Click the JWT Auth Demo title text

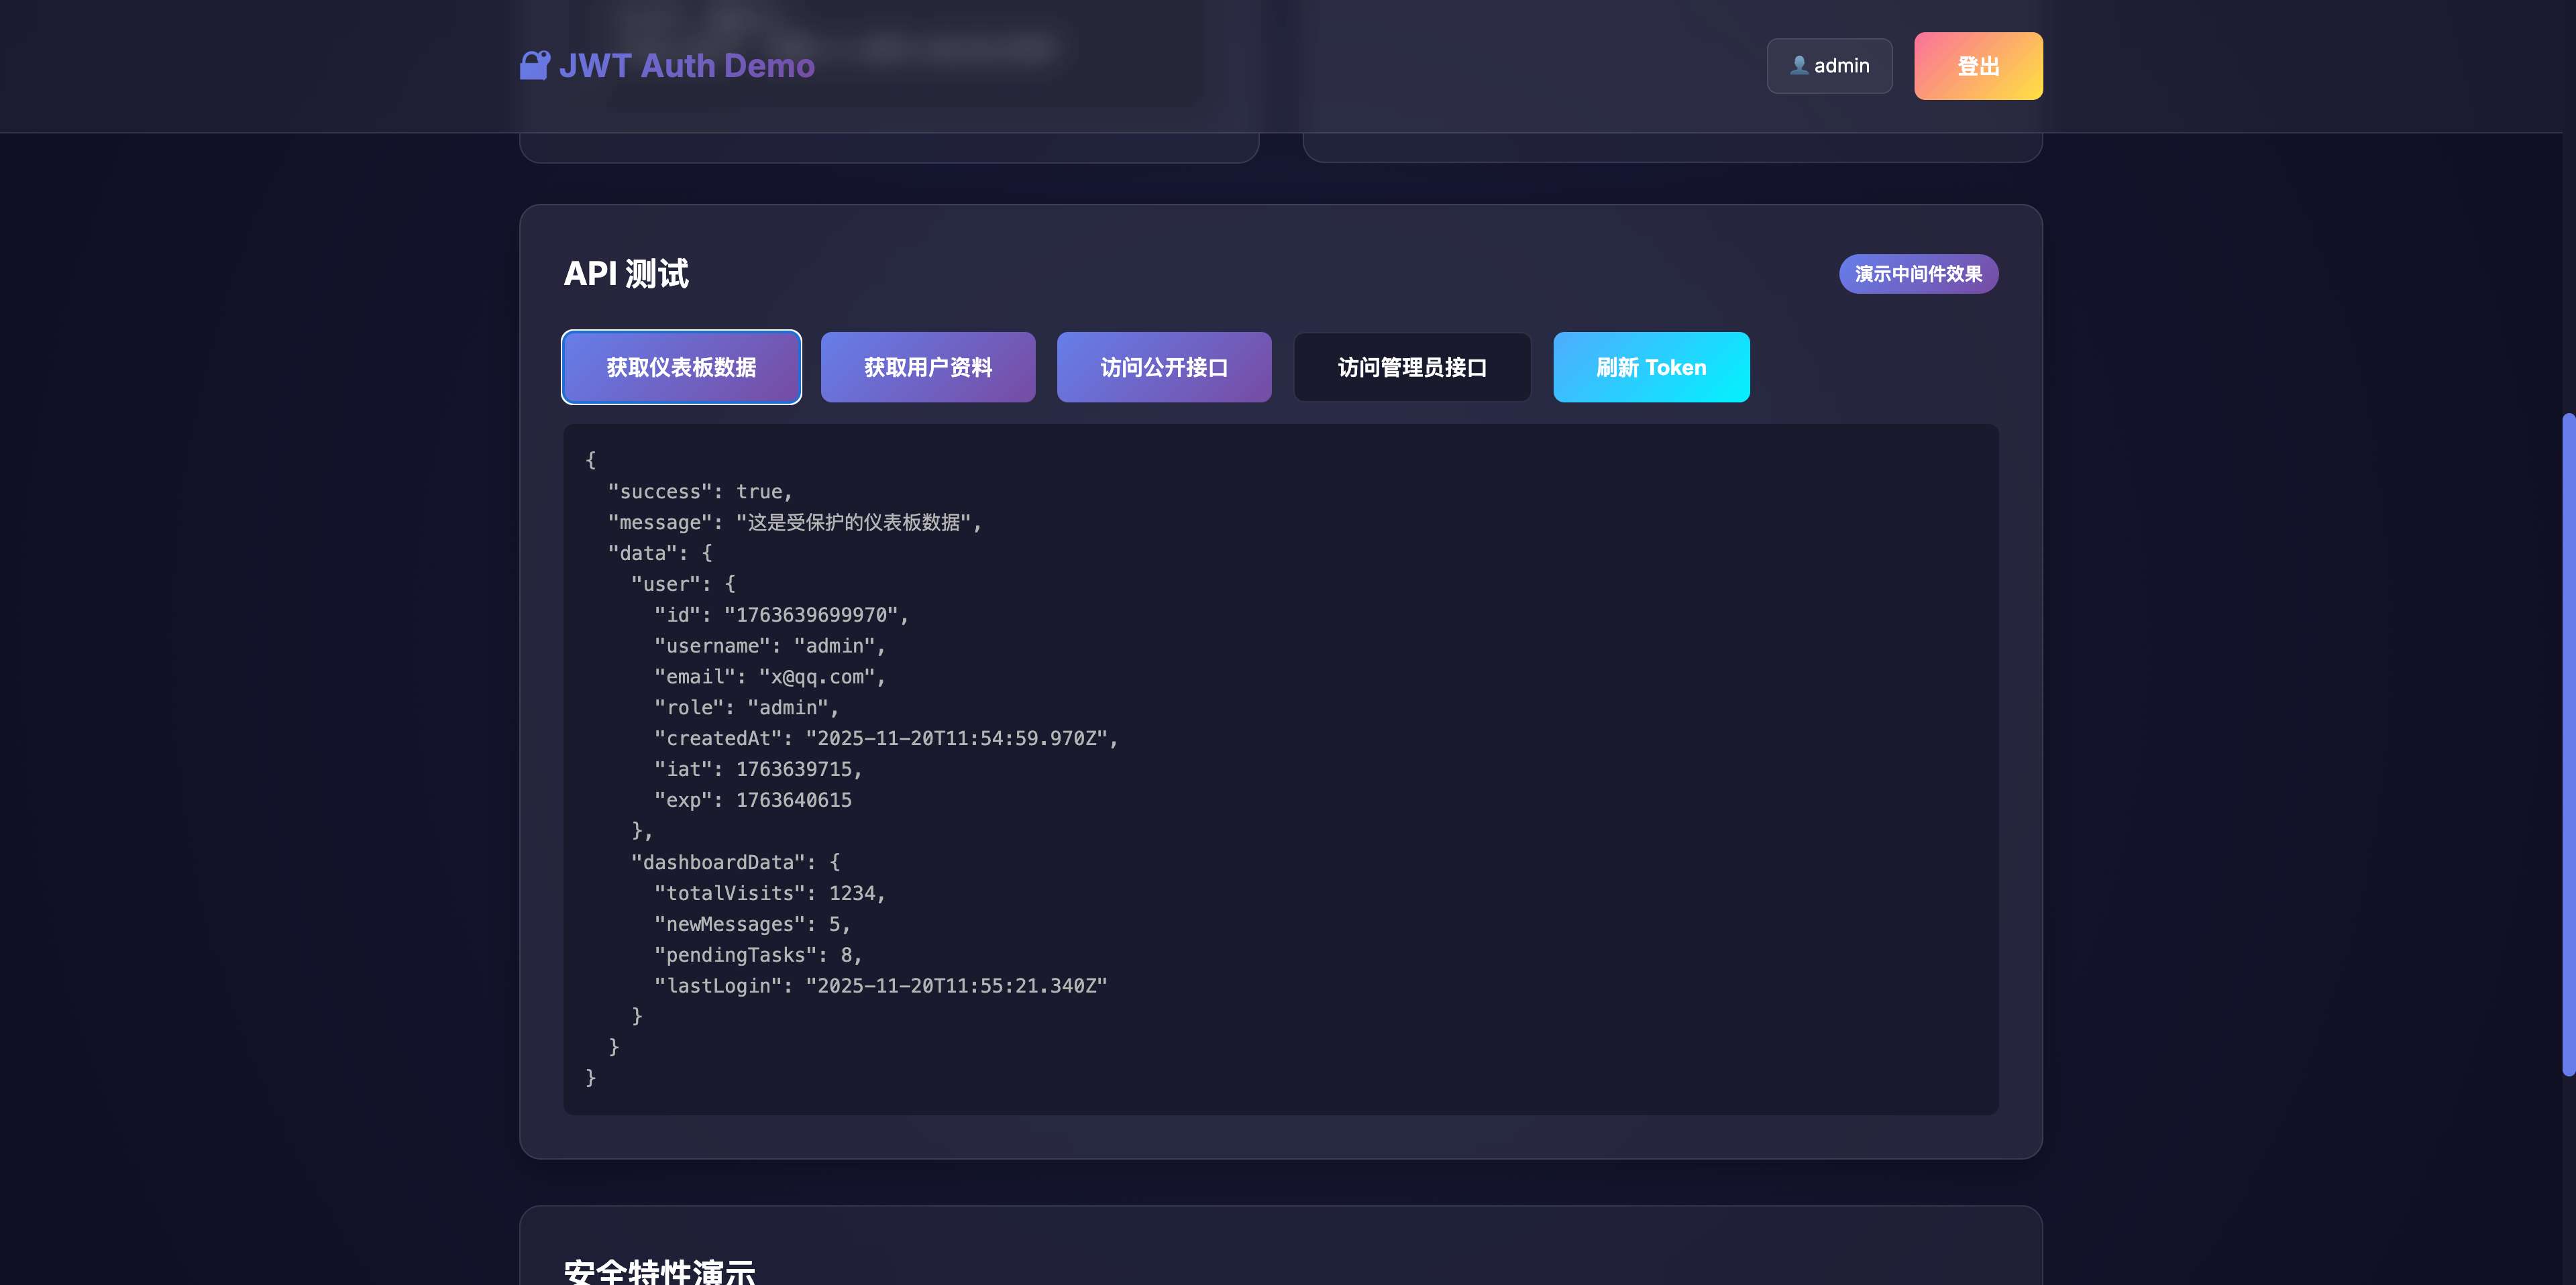[686, 66]
